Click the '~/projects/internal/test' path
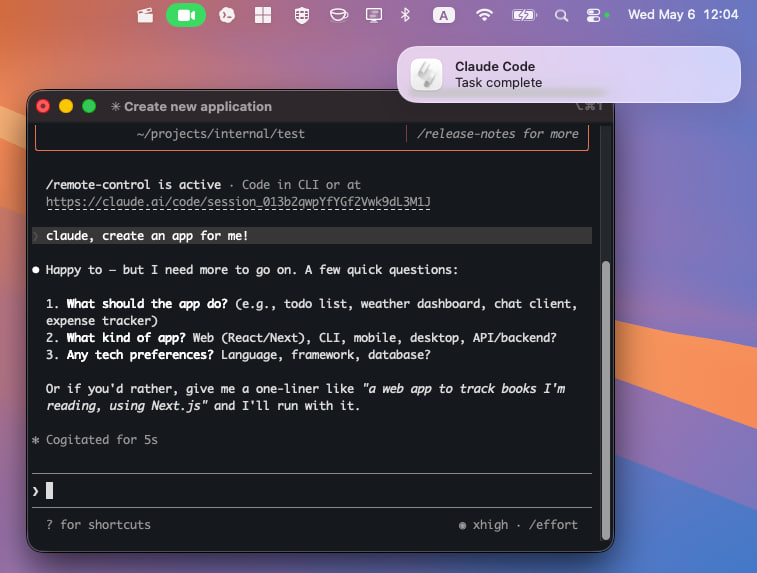 pyautogui.click(x=221, y=134)
